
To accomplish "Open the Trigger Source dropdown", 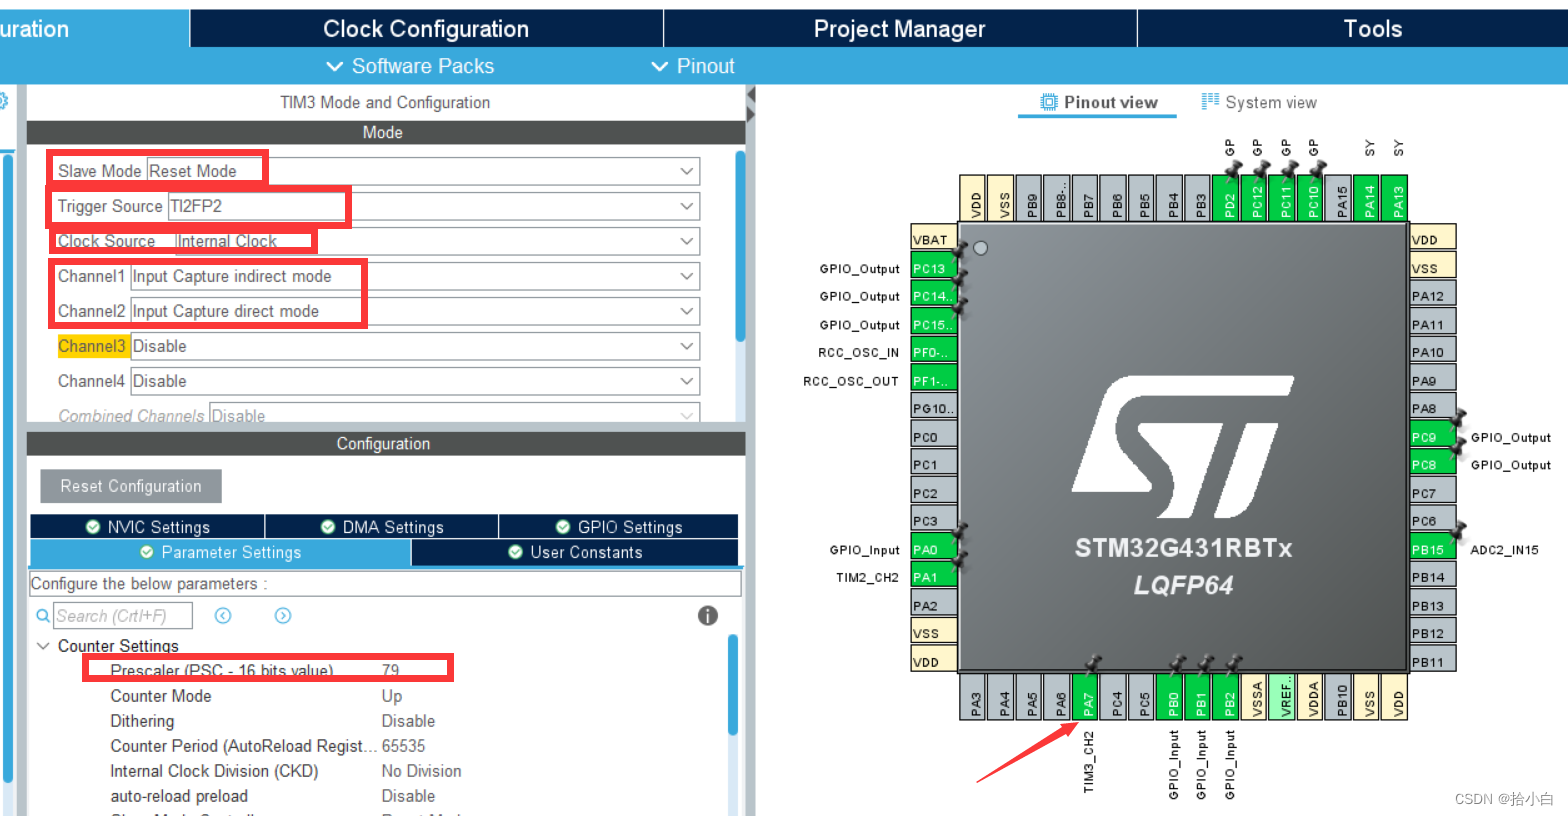I will [433, 206].
